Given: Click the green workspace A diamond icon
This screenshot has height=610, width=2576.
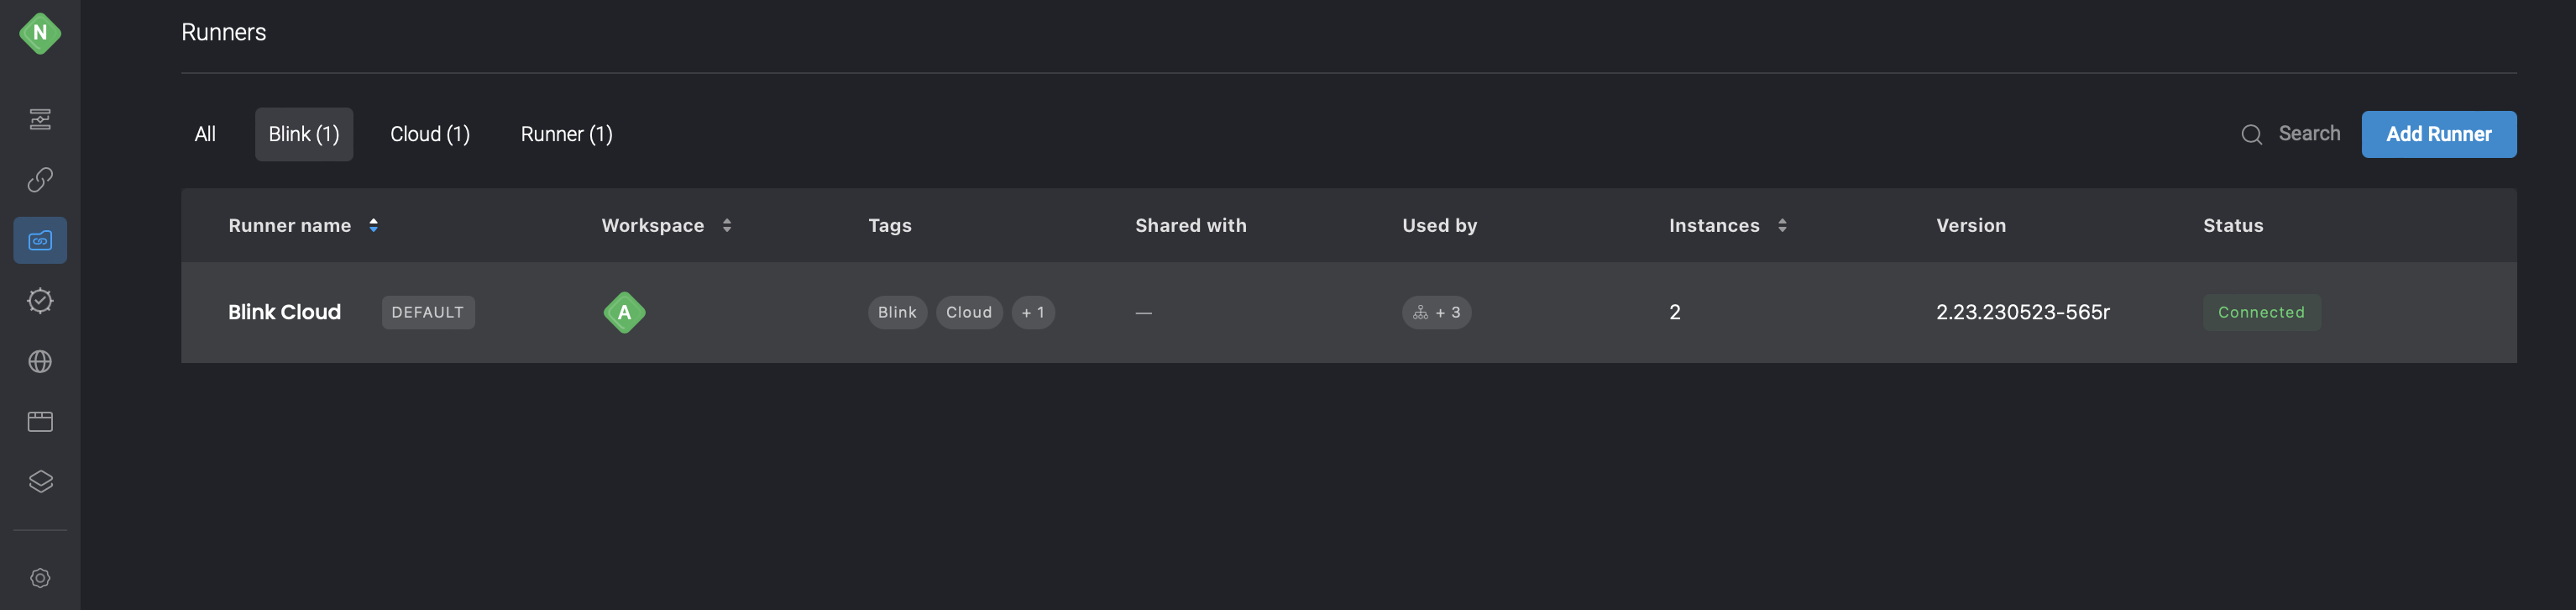Looking at the screenshot, I should (624, 312).
